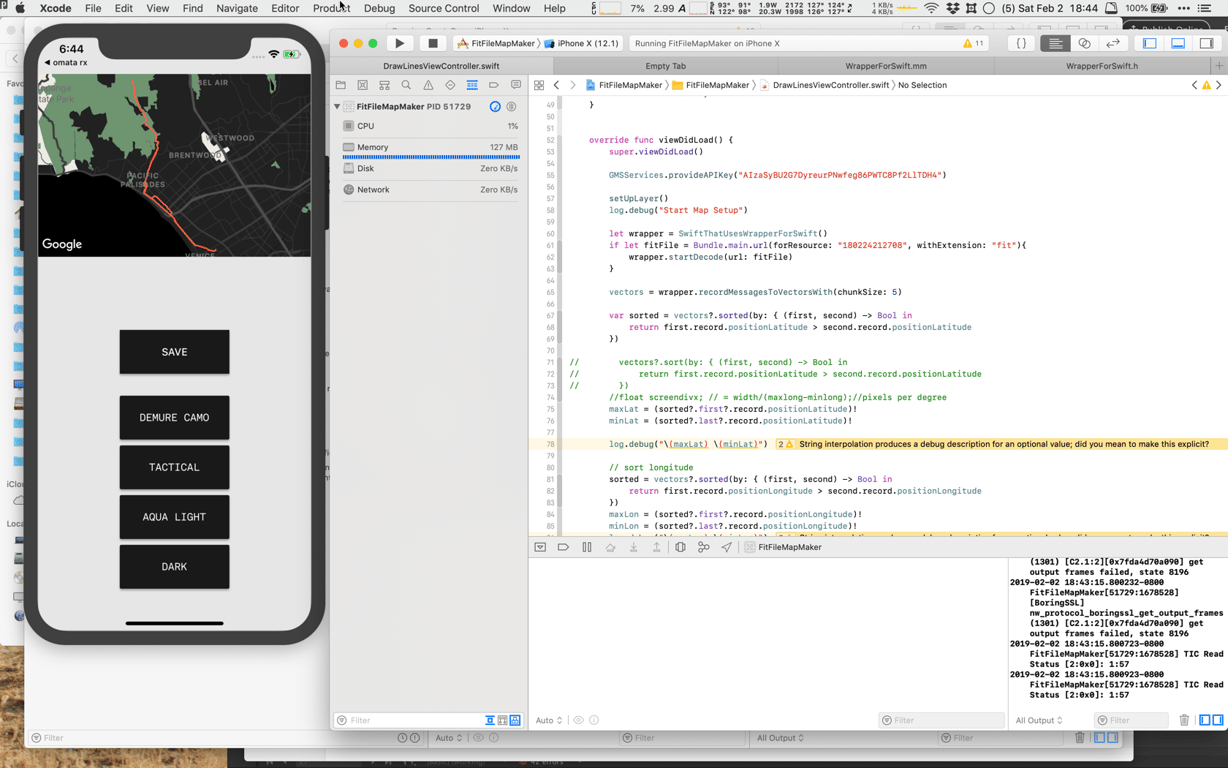This screenshot has height=768, width=1228.
Task: Open the Symbol navigator icon
Action: pos(384,86)
